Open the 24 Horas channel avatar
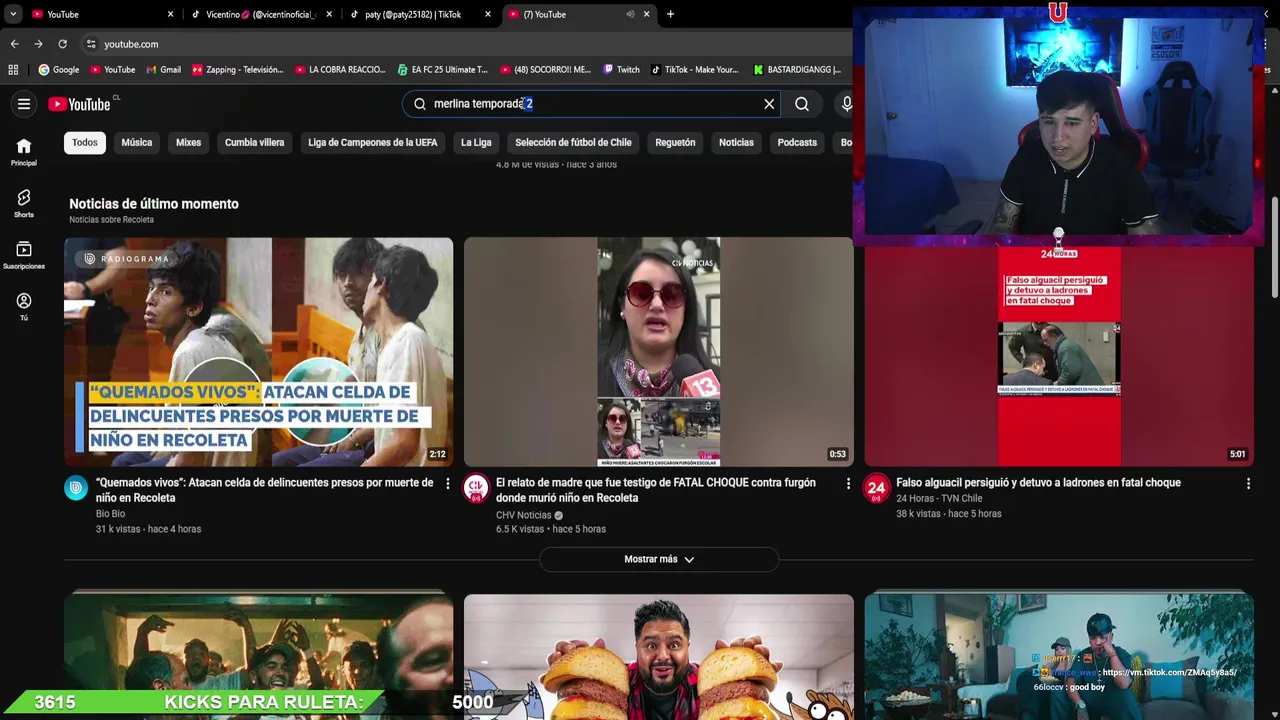 [876, 487]
